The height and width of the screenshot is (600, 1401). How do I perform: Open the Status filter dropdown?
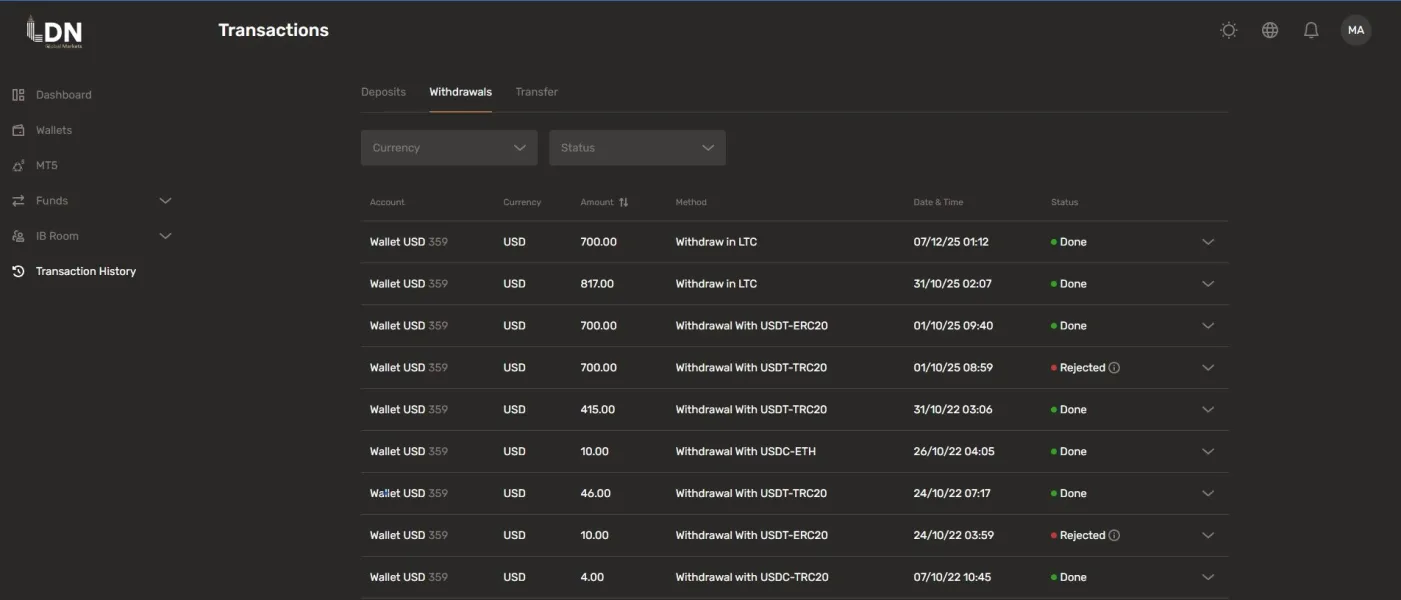[637, 148]
